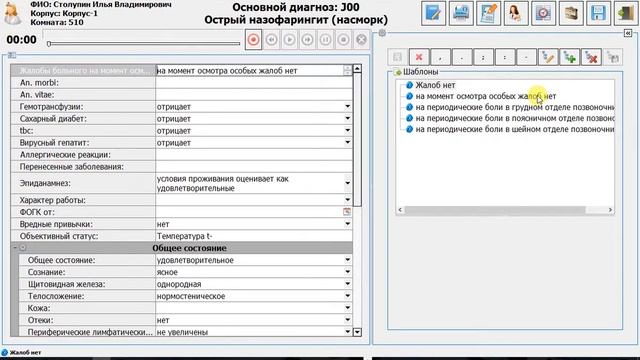
Task: Open the Вирусный гепатит dropdown
Action: pyautogui.click(x=347, y=143)
